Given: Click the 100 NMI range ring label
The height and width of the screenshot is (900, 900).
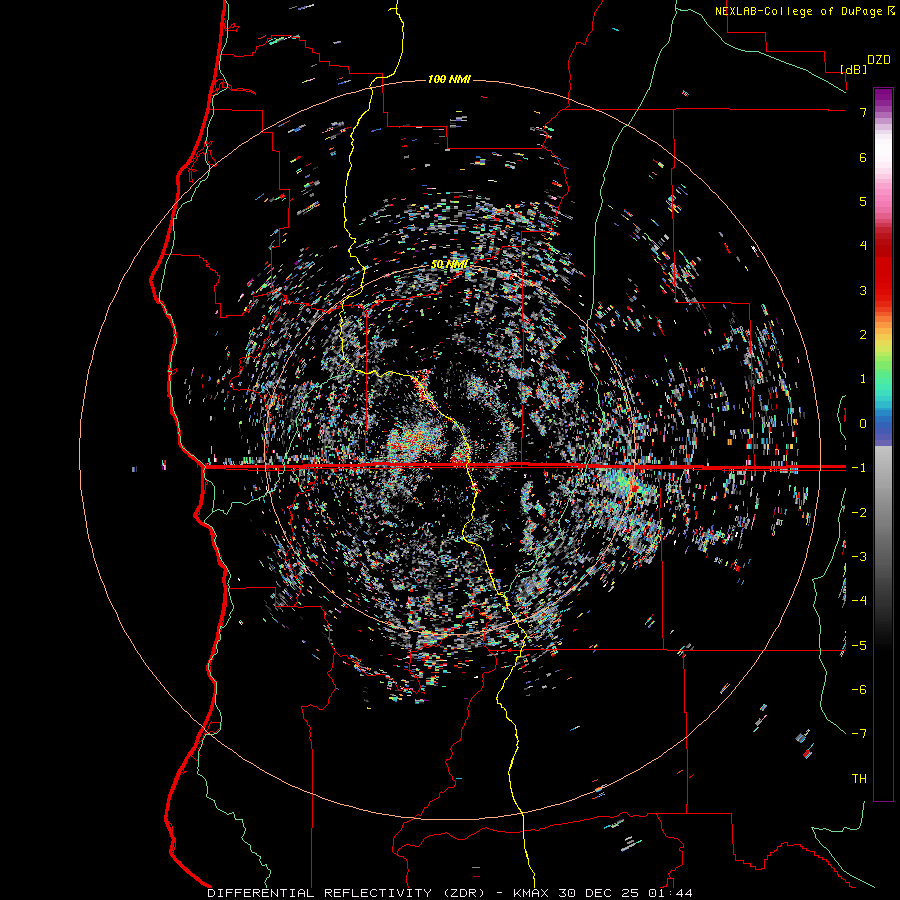Looking at the screenshot, I should (x=449, y=79).
